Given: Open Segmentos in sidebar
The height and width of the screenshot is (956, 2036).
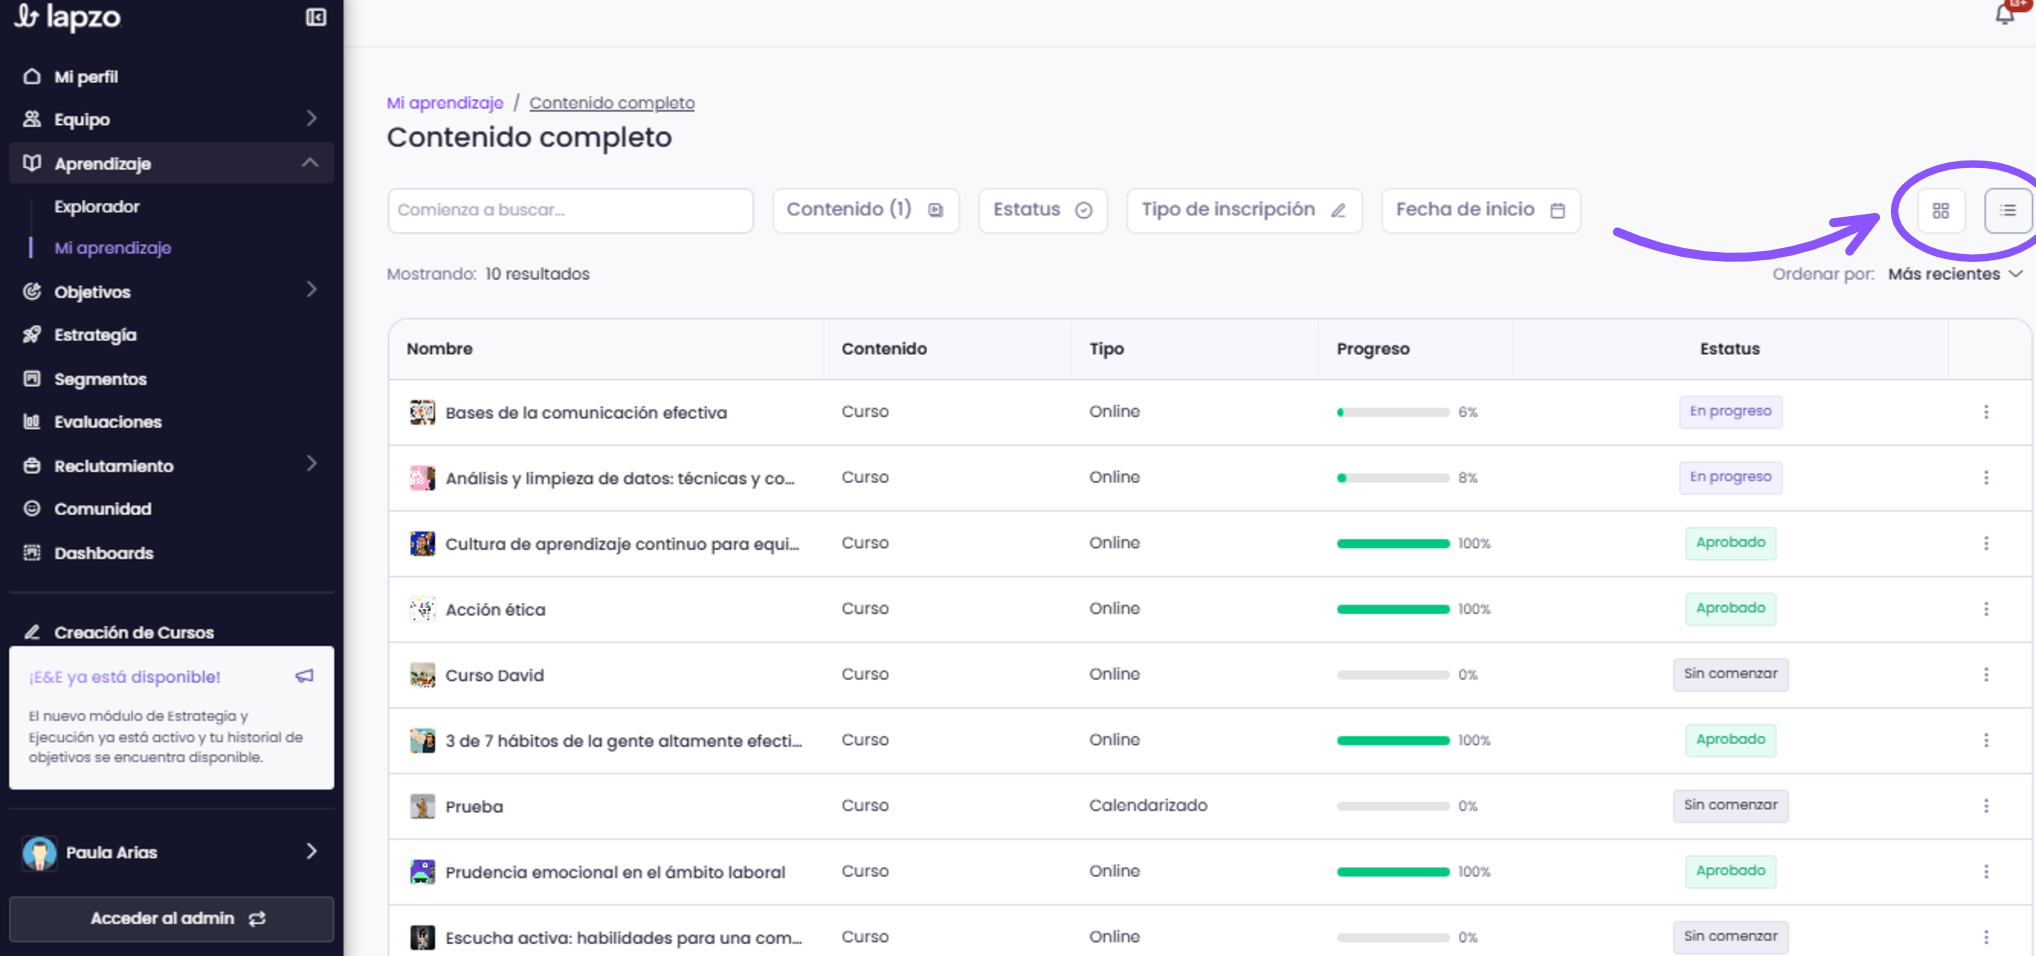Looking at the screenshot, I should 100,379.
